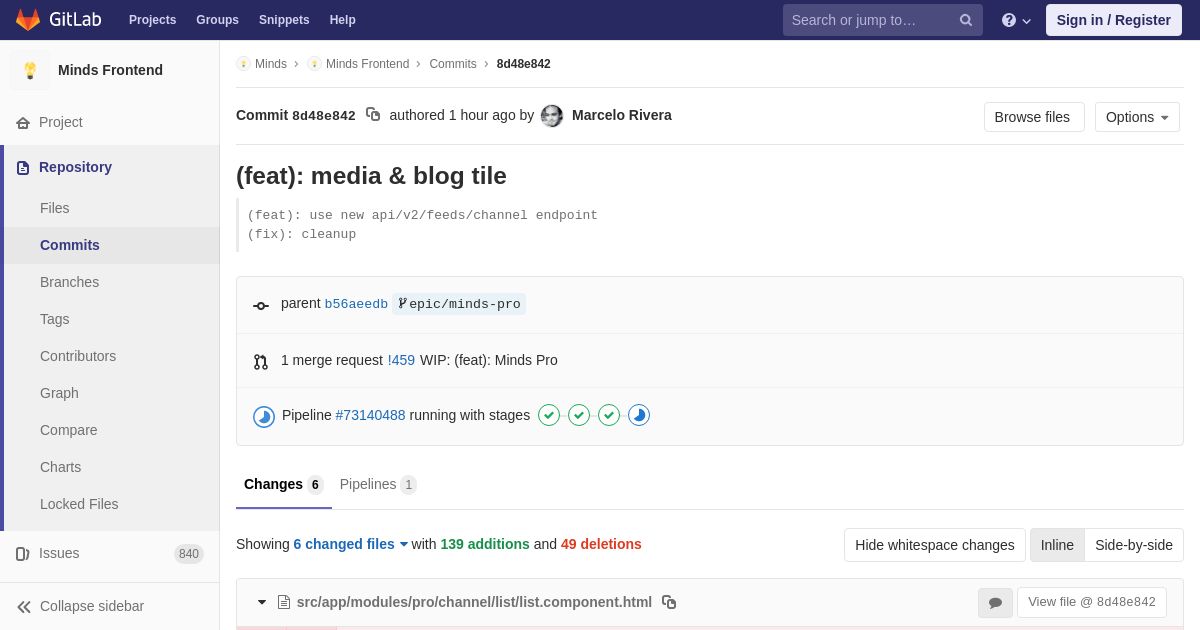Click the third passed pipeline stage icon

(609, 415)
